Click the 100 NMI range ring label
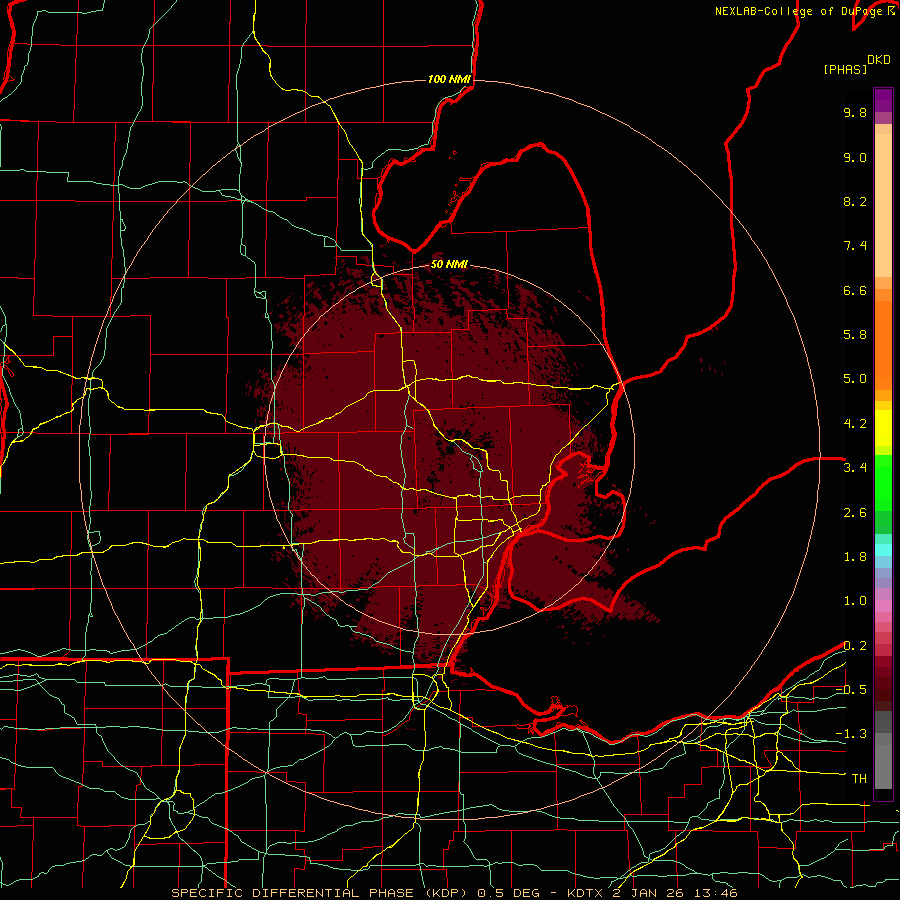900x900 pixels. coord(449,79)
